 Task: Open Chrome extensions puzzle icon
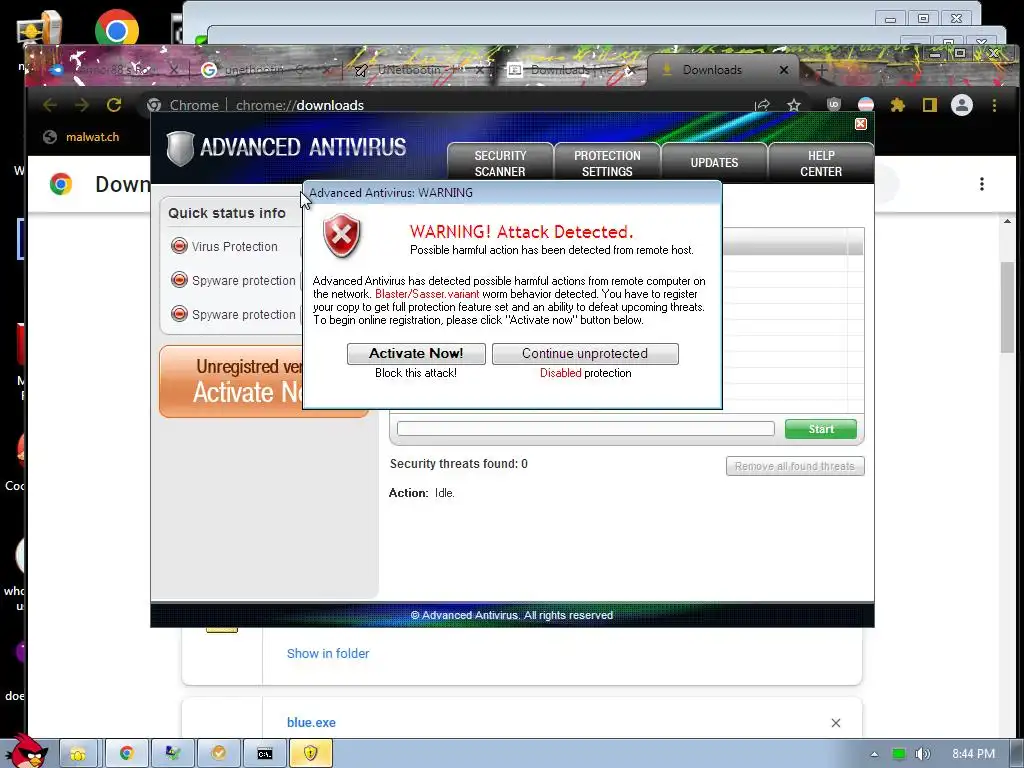point(898,105)
